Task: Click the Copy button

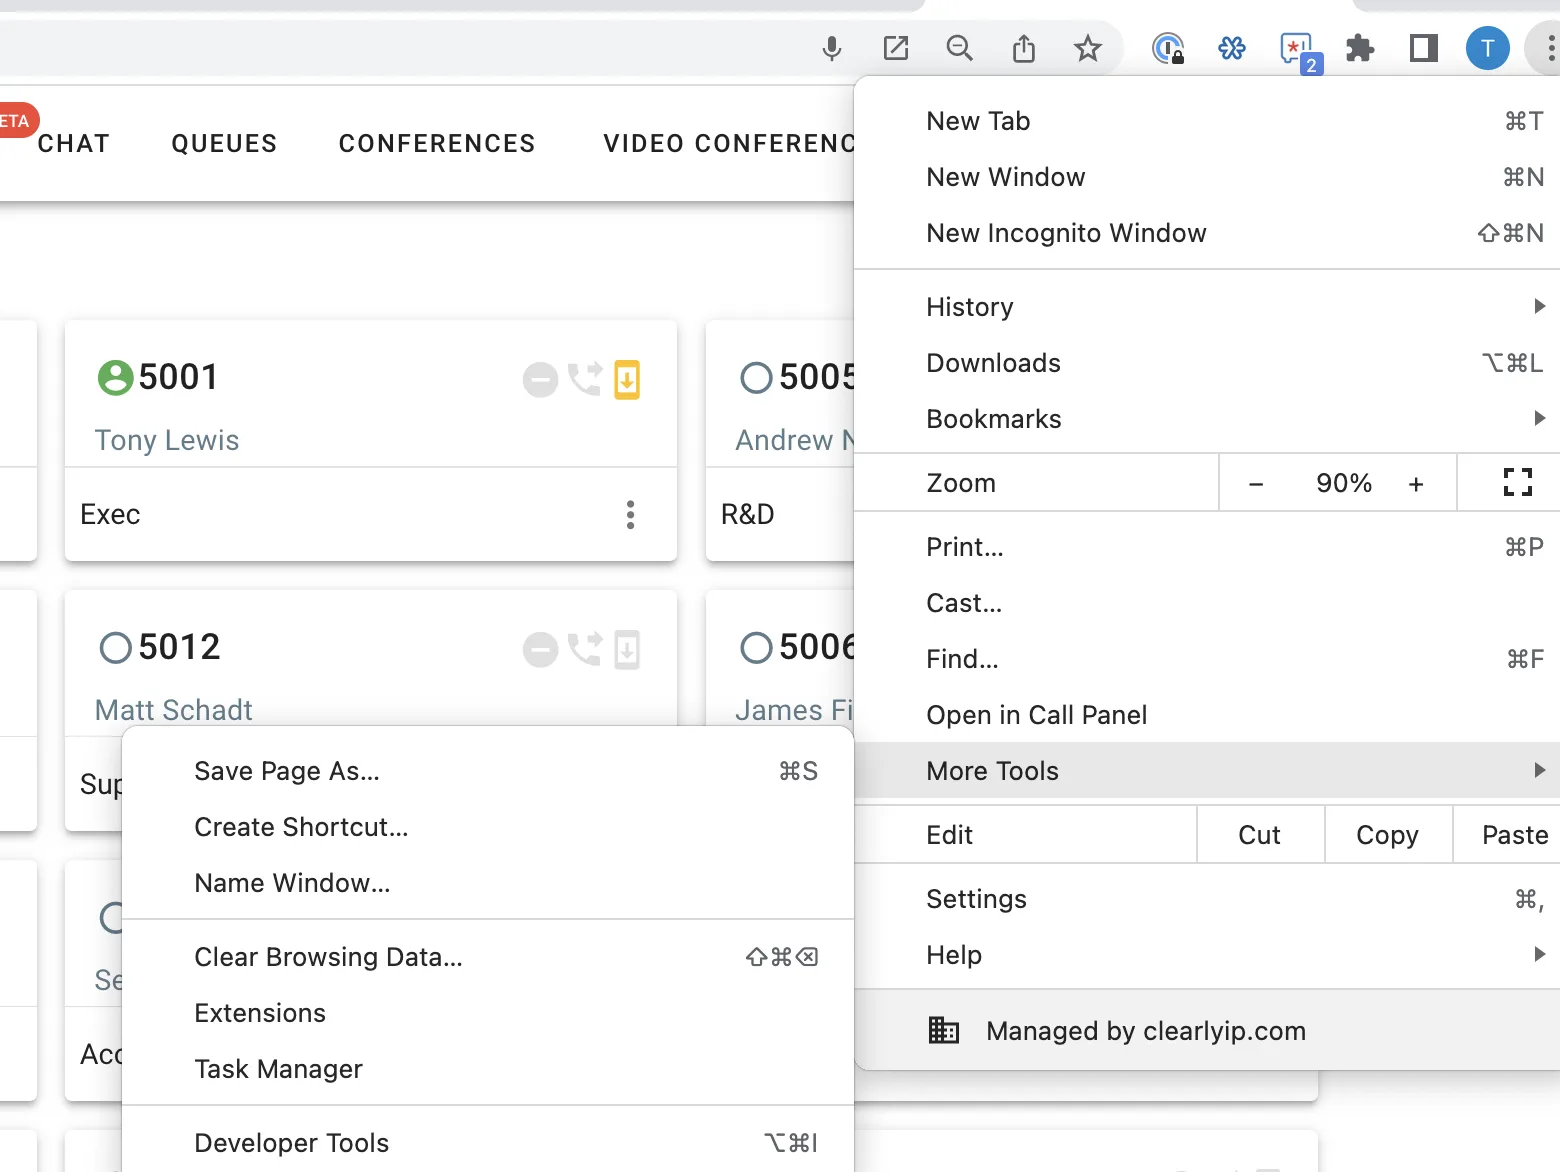Action: tap(1388, 835)
